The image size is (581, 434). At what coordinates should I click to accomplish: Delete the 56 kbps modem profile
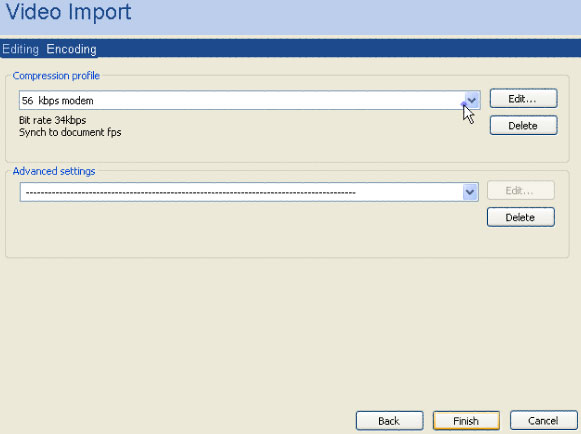tap(523, 125)
